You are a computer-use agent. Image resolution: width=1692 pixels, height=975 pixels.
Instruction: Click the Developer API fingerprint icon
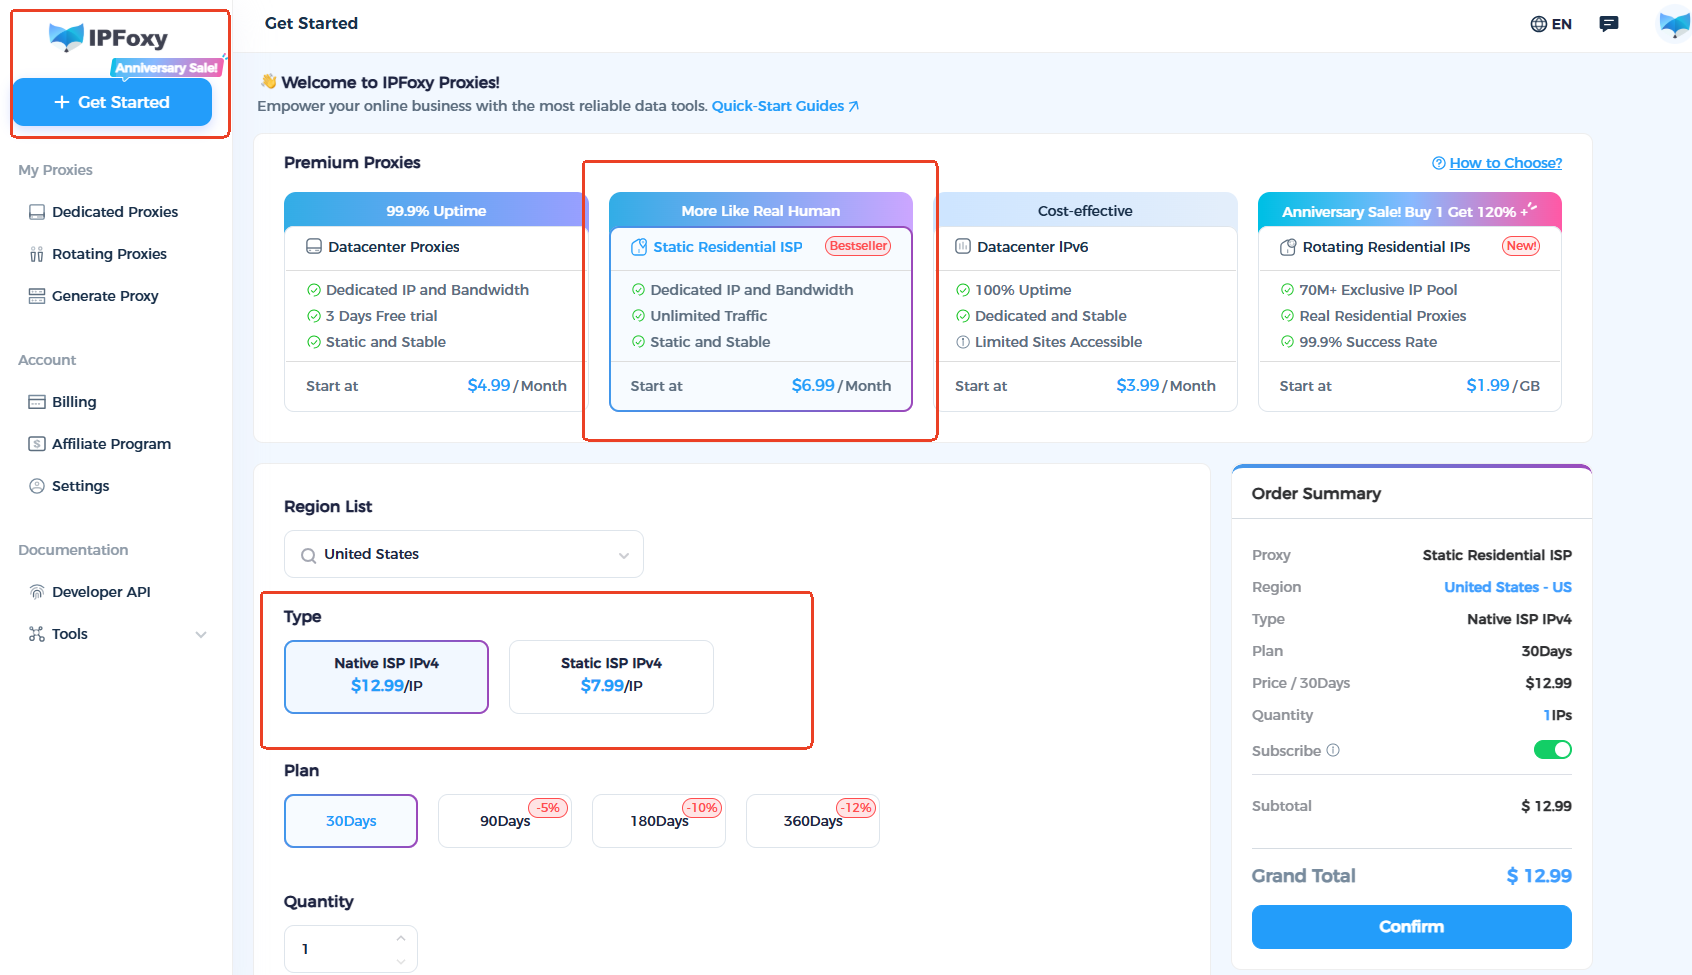(37, 592)
